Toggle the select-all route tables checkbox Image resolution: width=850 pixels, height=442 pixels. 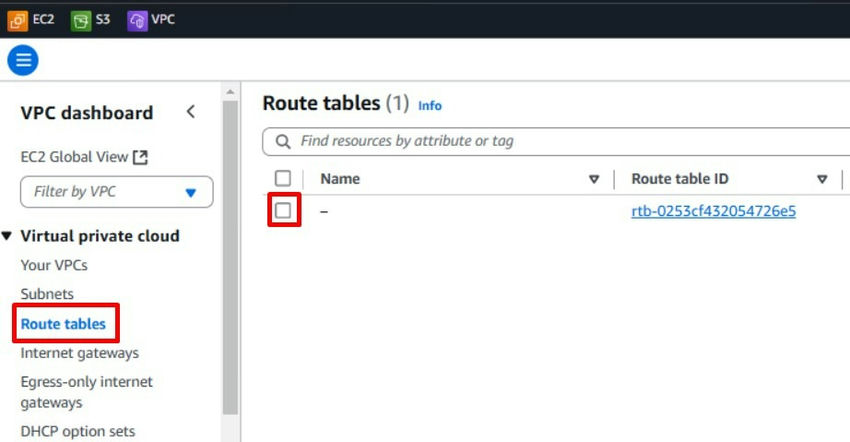(283, 178)
